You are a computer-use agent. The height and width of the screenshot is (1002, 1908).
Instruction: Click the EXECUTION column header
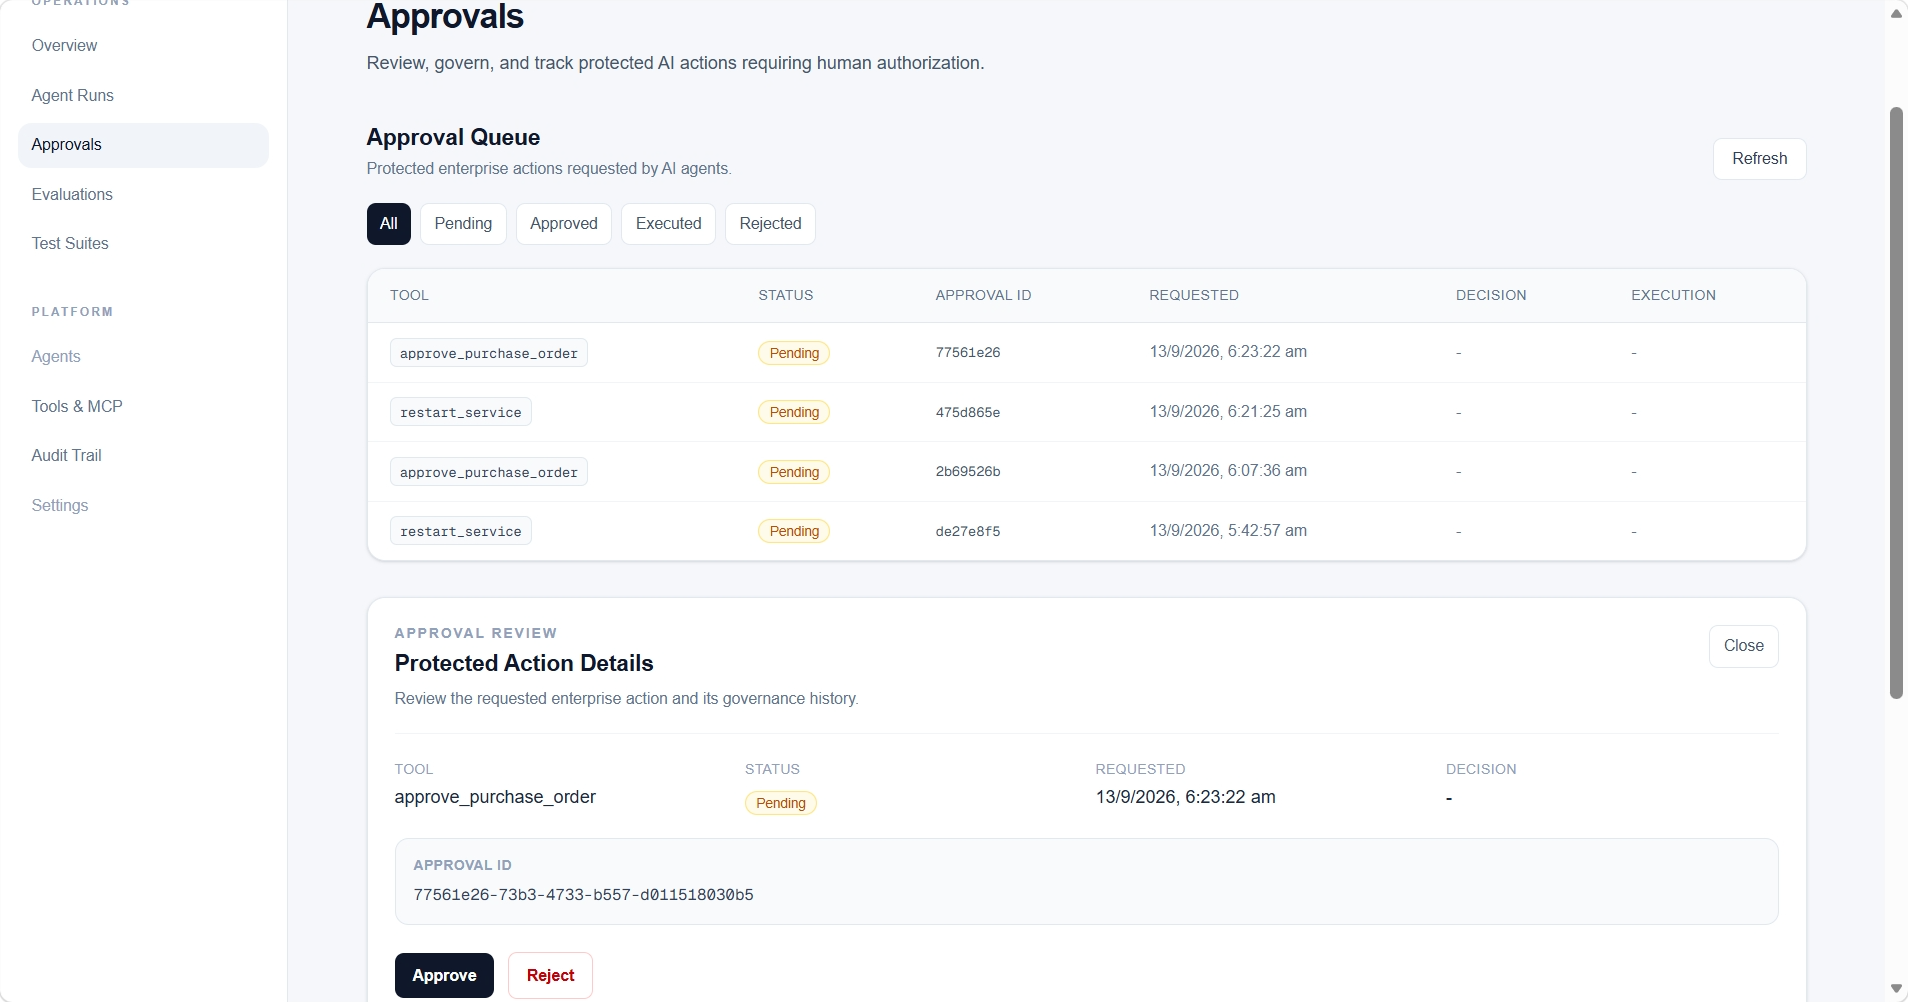[x=1673, y=295]
